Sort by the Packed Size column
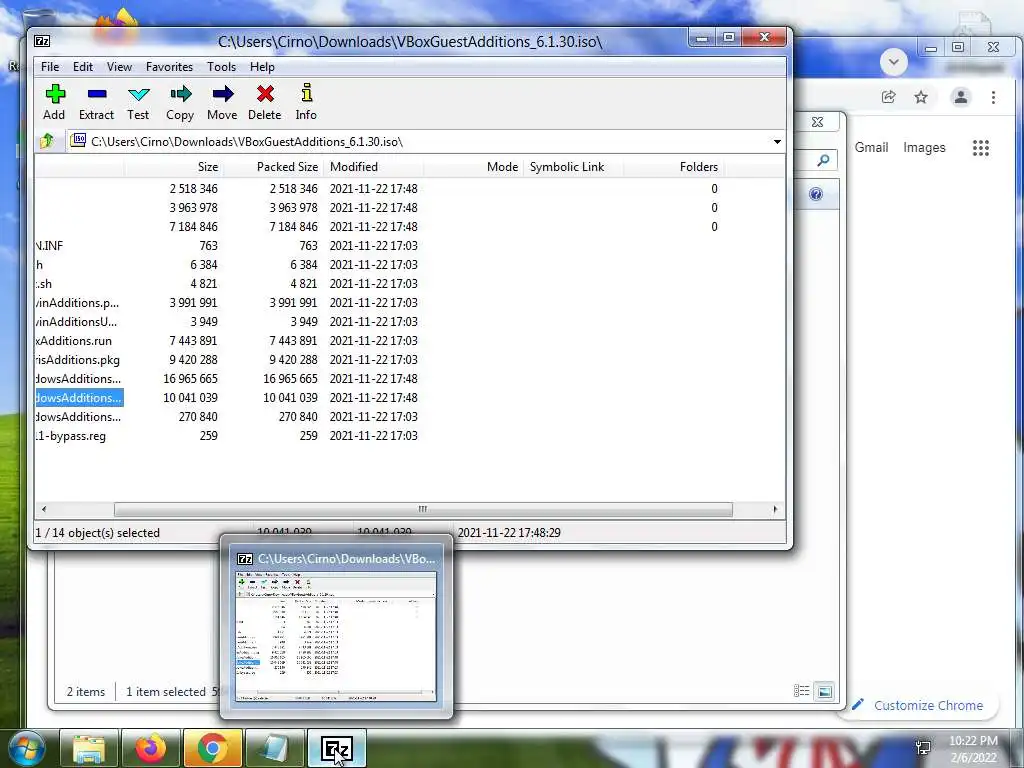Viewport: 1024px width, 768px height. coord(273,167)
